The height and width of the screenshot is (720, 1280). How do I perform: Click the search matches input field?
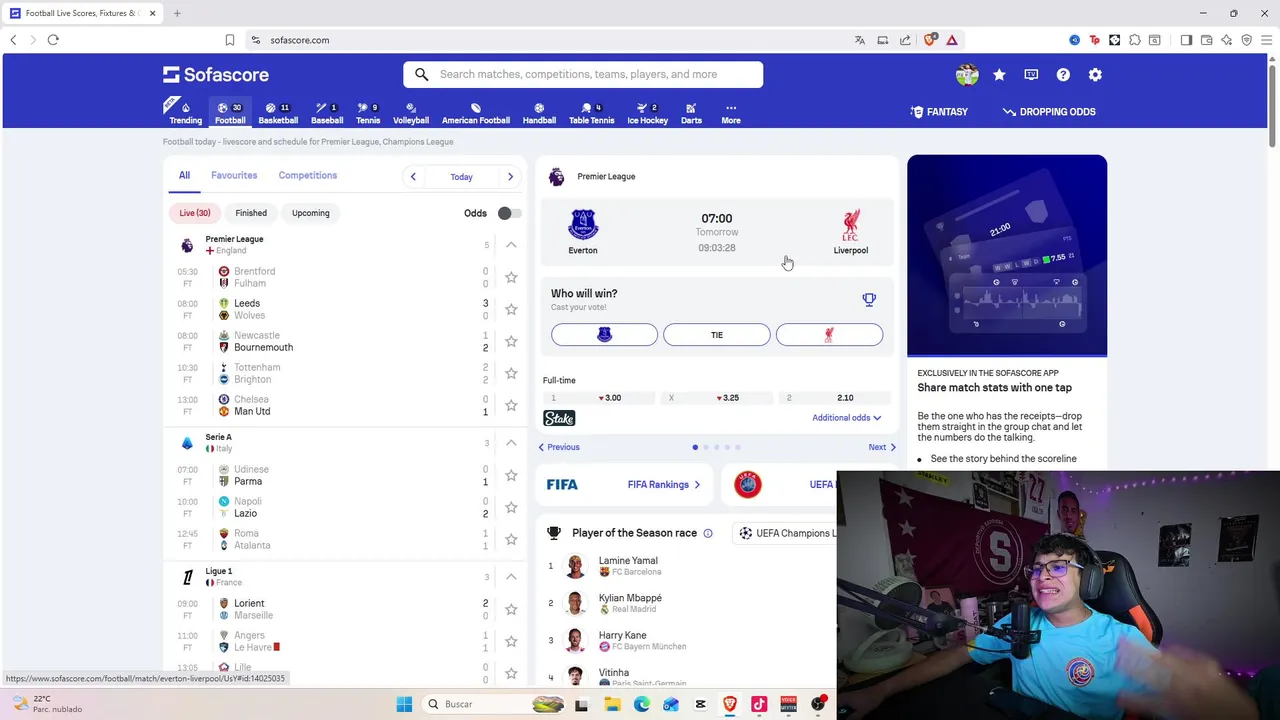pos(583,74)
